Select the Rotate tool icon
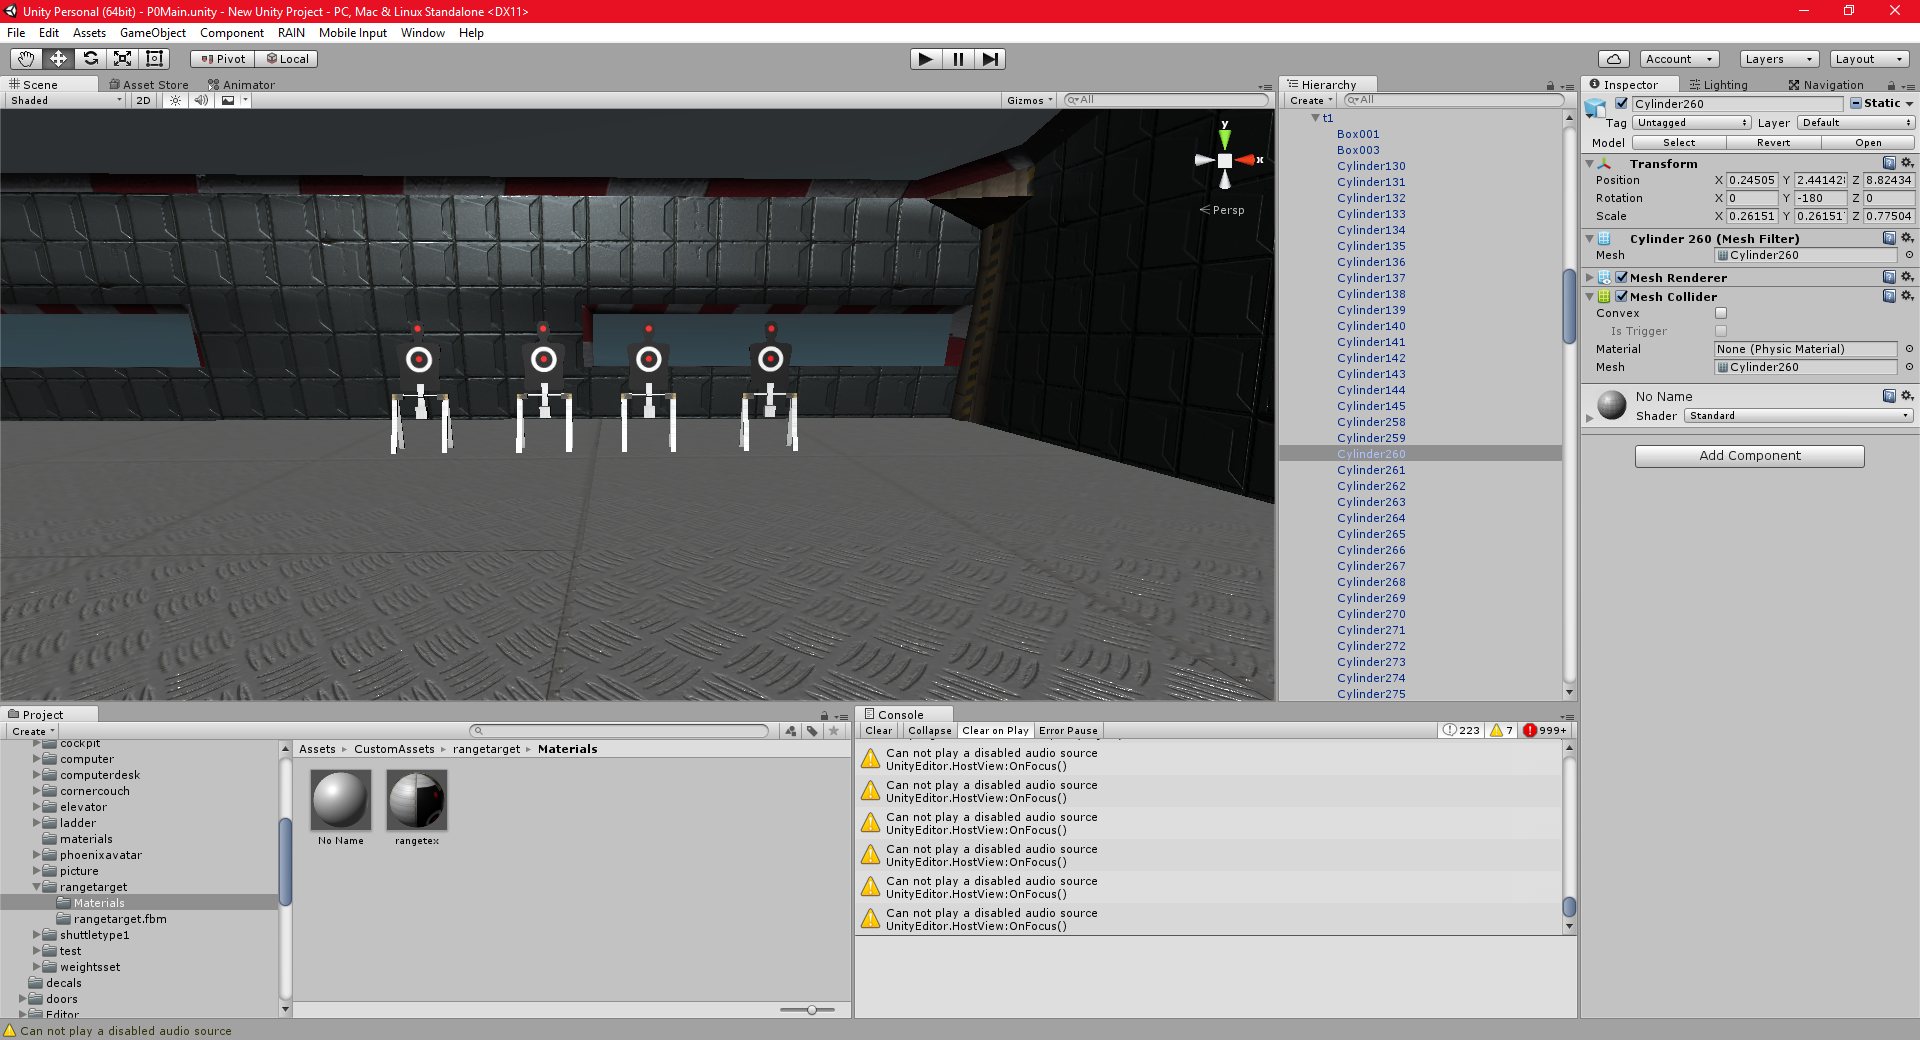1920x1040 pixels. click(90, 59)
